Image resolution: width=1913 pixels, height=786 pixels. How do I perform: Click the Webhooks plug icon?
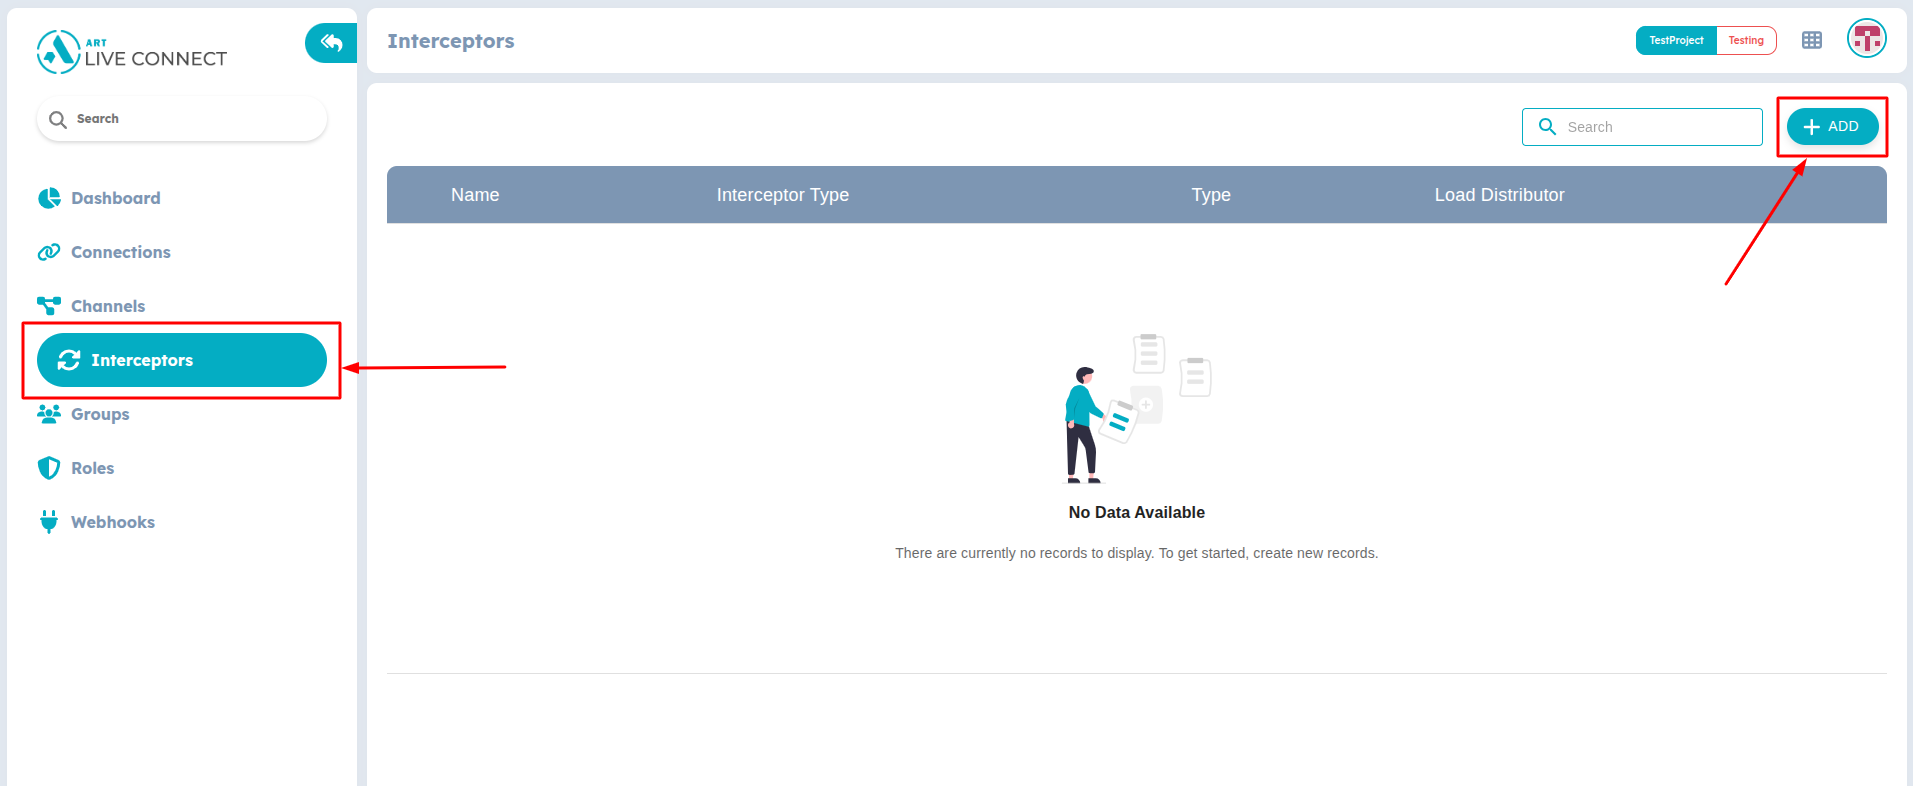(x=49, y=522)
